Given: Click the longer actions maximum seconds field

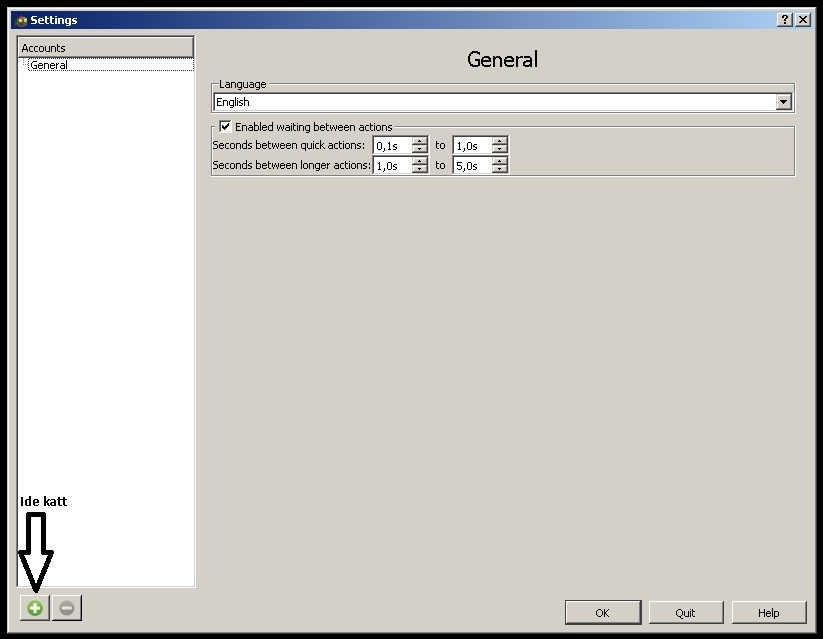Looking at the screenshot, I should click(471, 166).
